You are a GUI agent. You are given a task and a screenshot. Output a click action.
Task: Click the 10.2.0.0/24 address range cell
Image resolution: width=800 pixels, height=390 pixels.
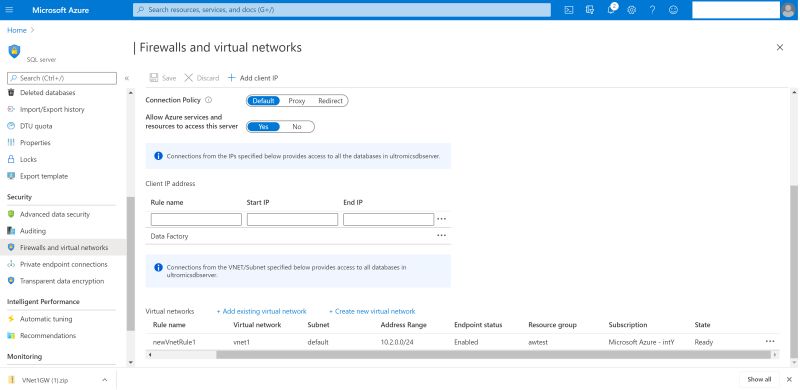[x=397, y=342]
